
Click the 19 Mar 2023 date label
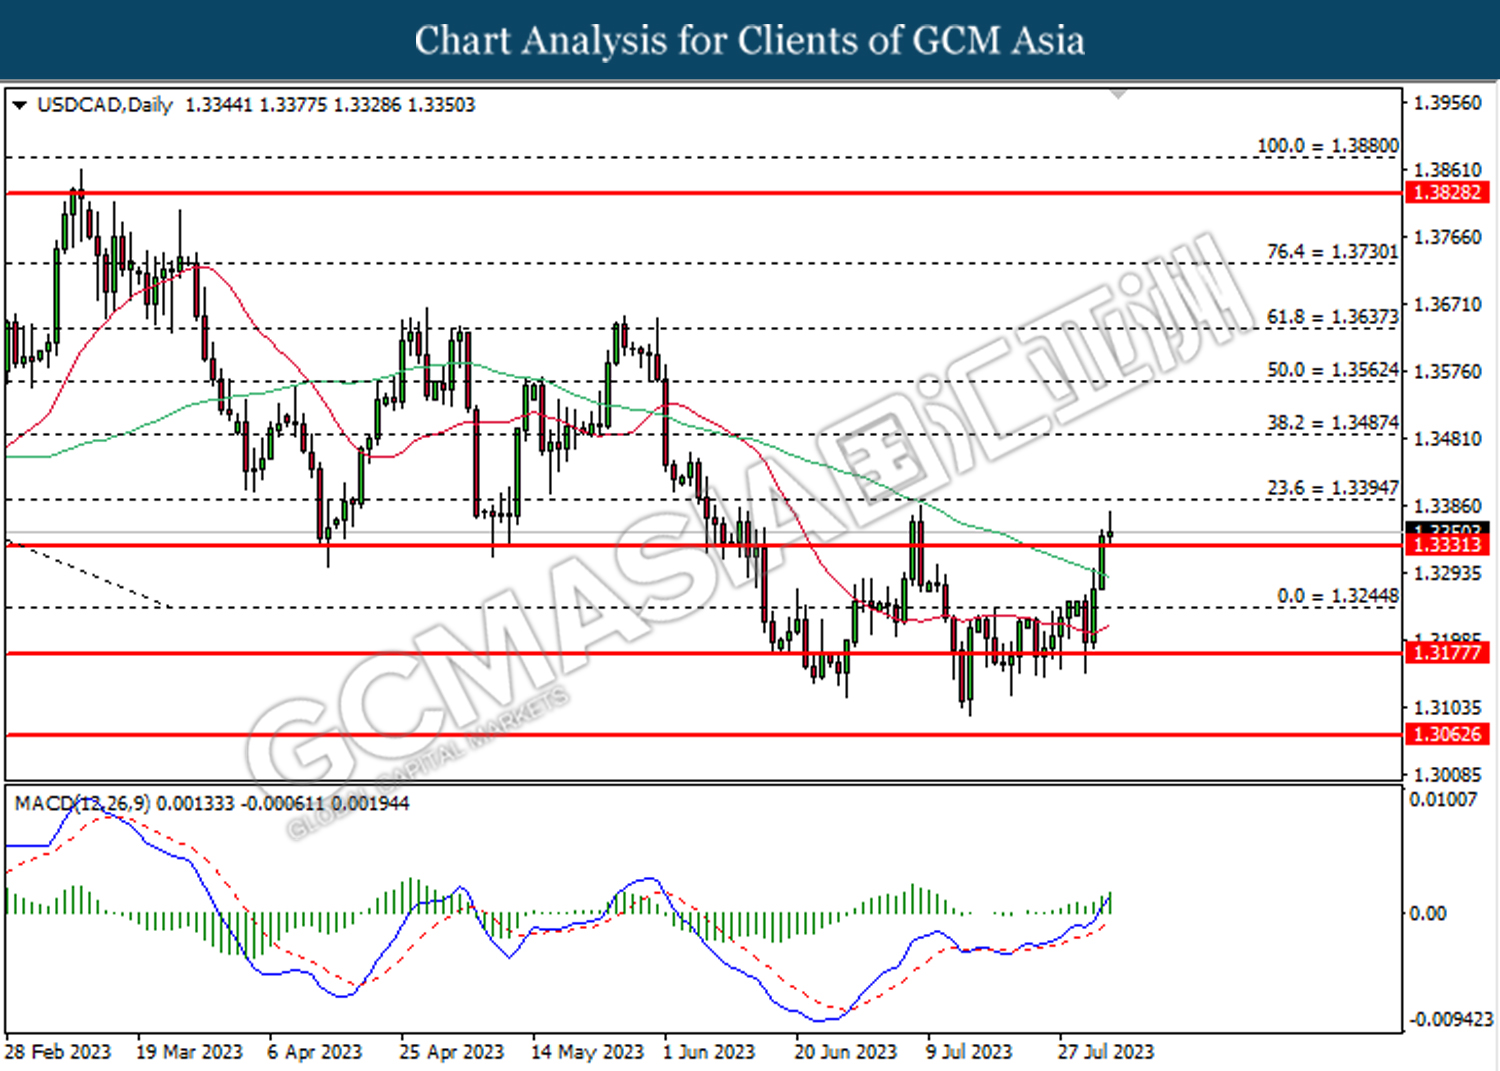(x=189, y=1052)
